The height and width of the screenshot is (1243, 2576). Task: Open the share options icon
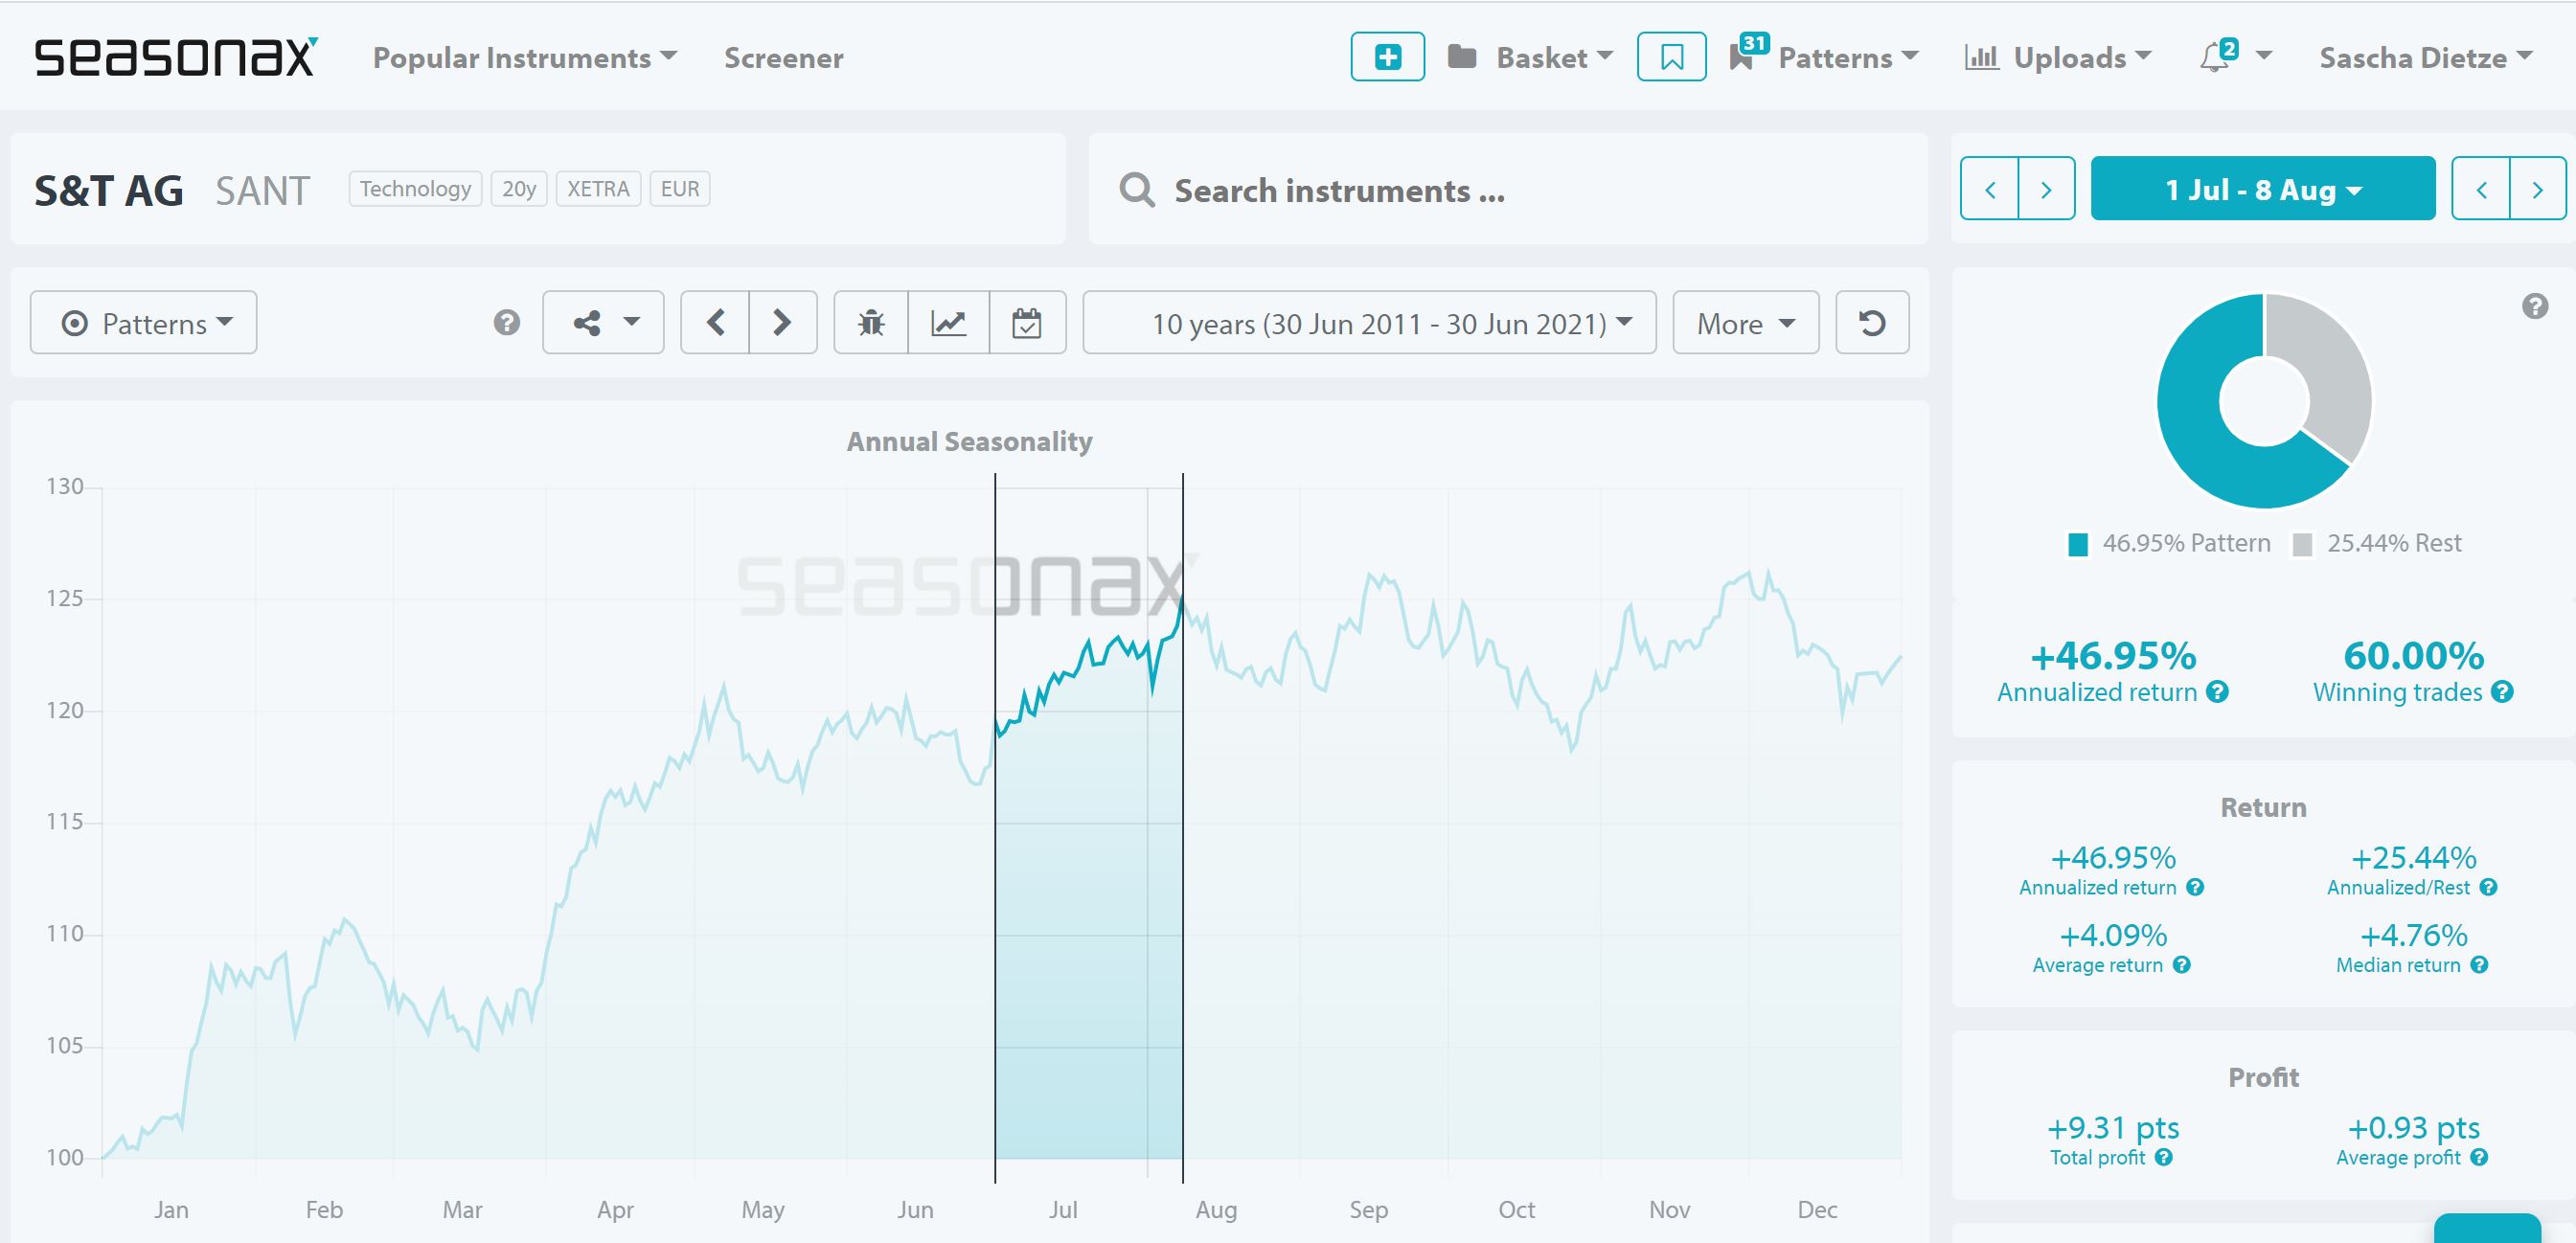point(602,322)
